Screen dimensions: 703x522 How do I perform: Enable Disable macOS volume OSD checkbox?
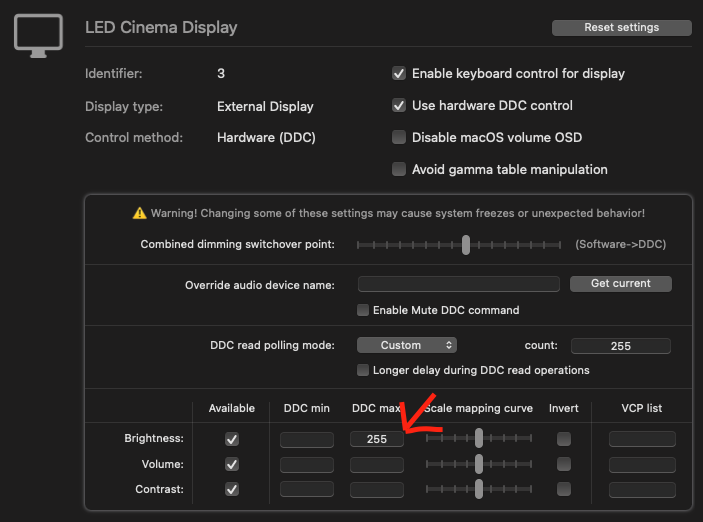399,137
